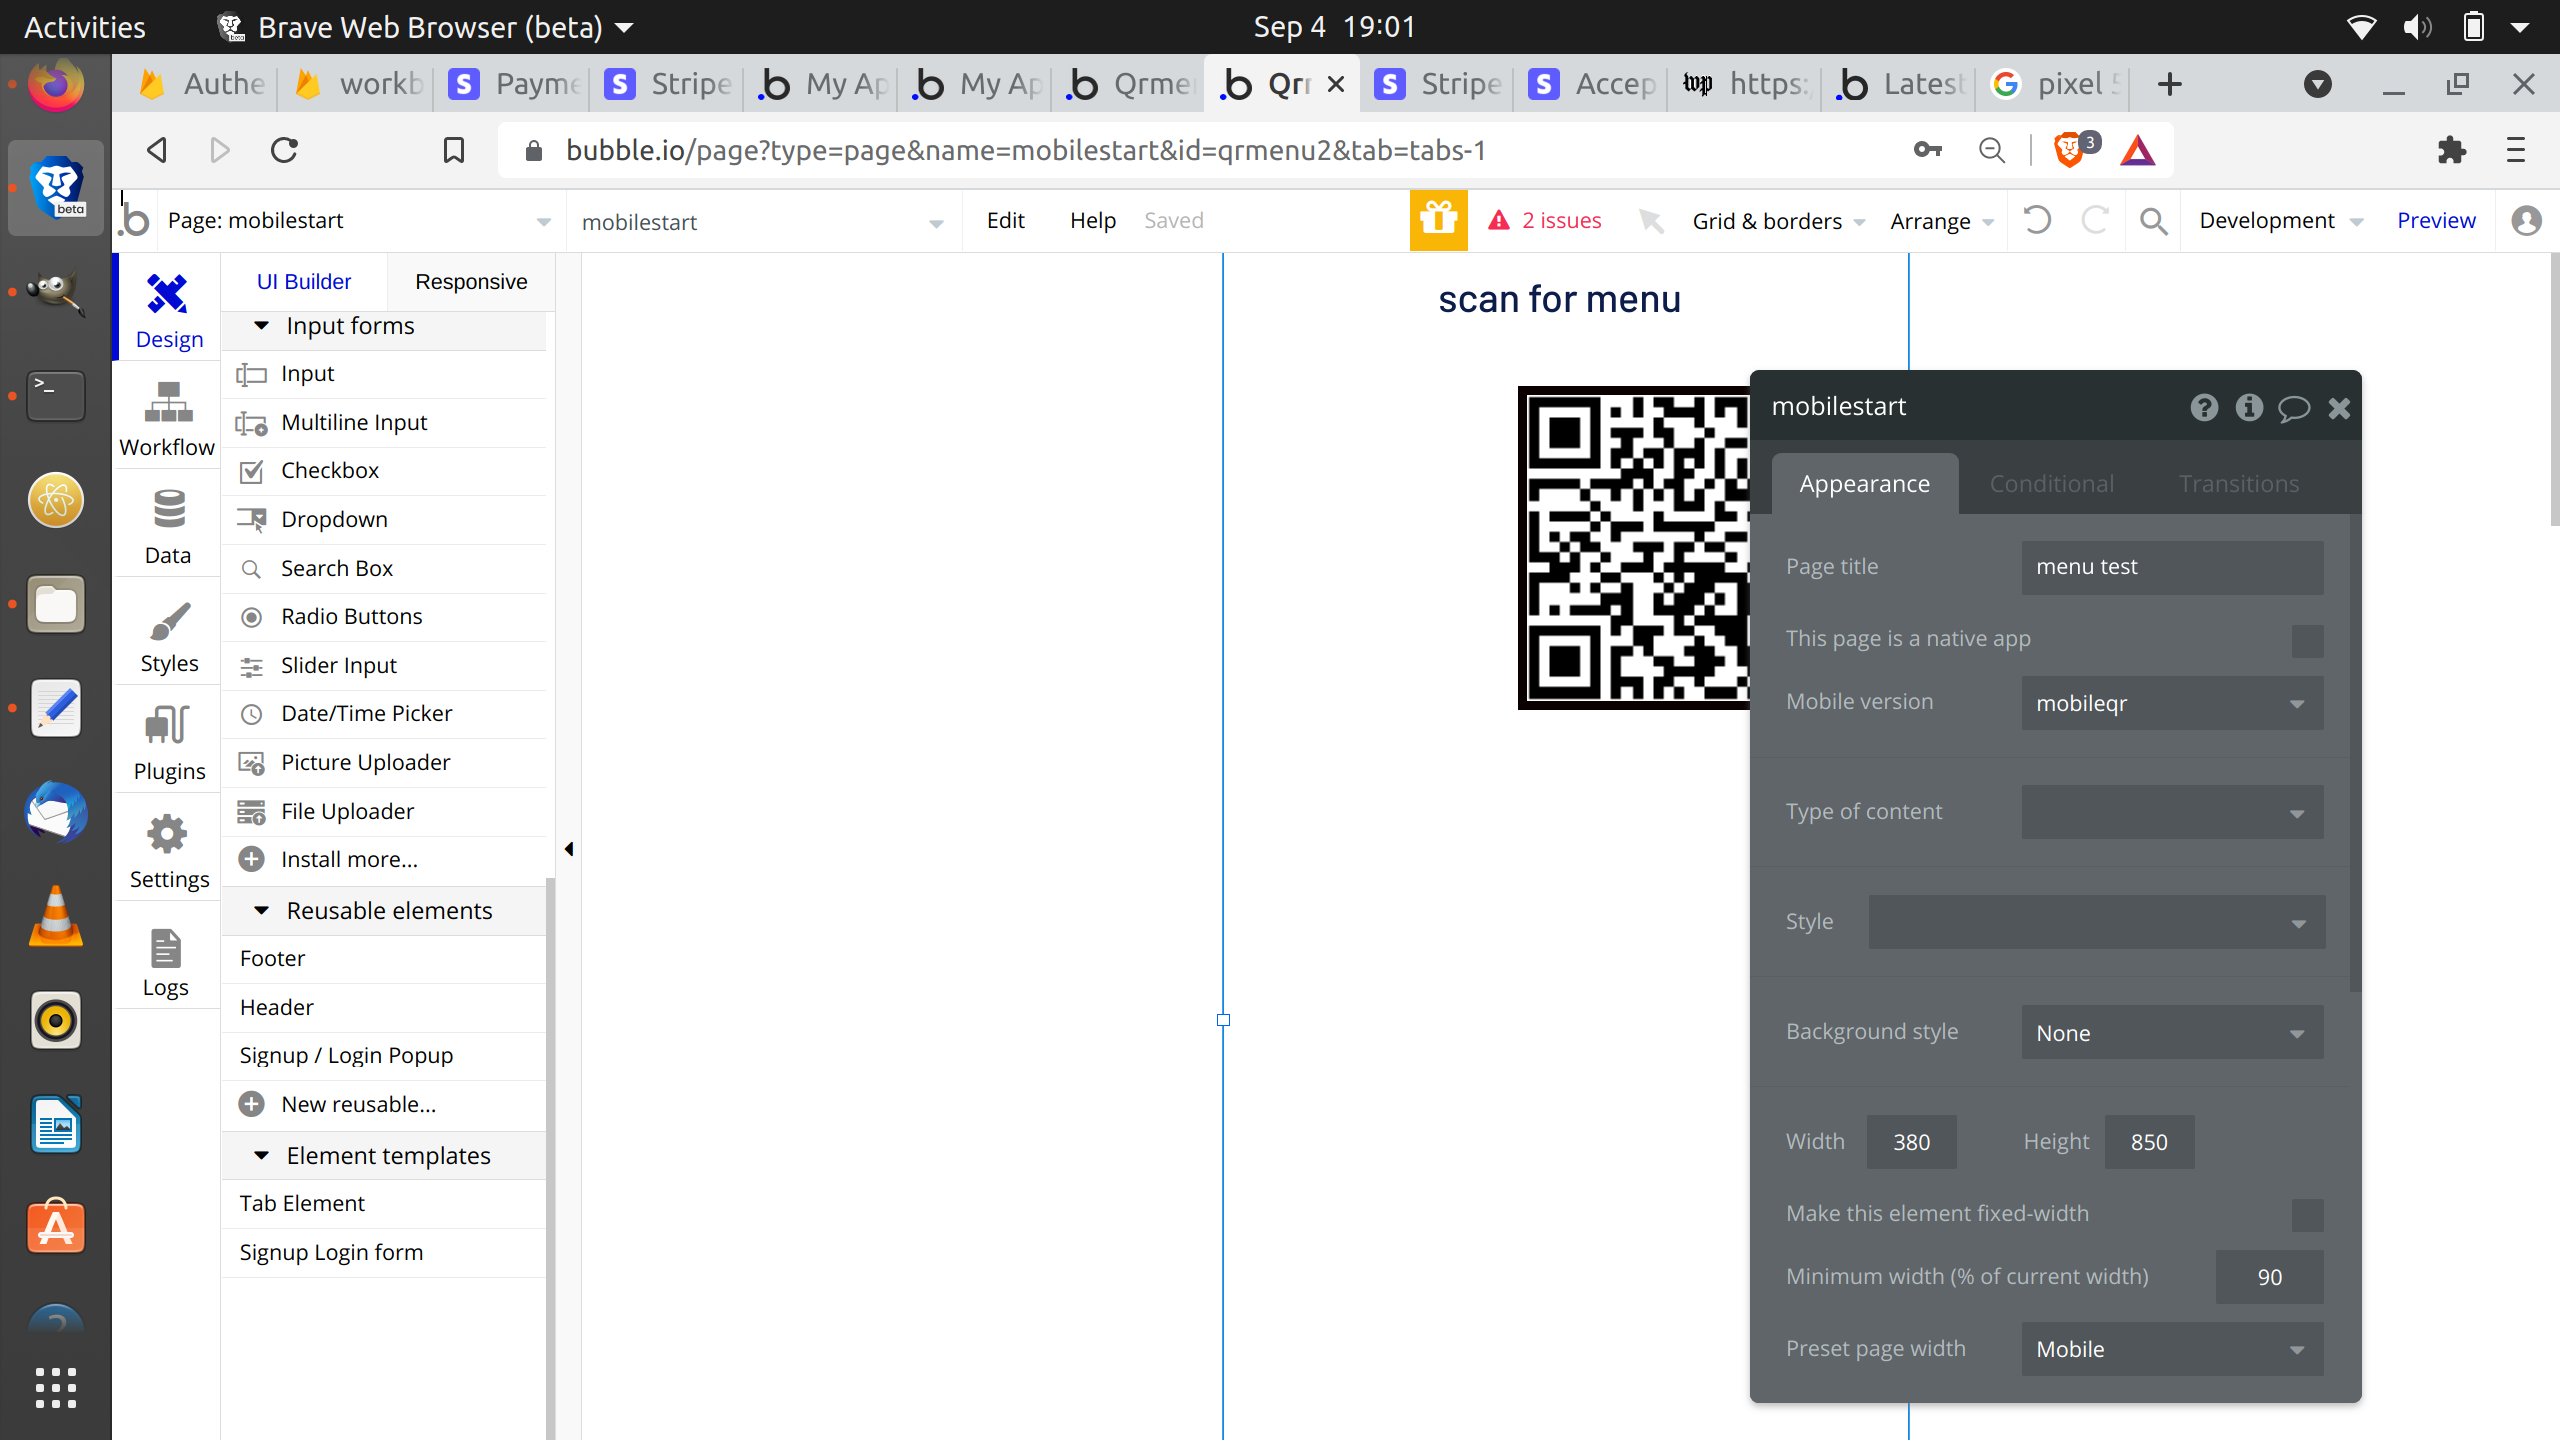Open the Background style dropdown
The image size is (2560, 1440).
coord(2171,1033)
